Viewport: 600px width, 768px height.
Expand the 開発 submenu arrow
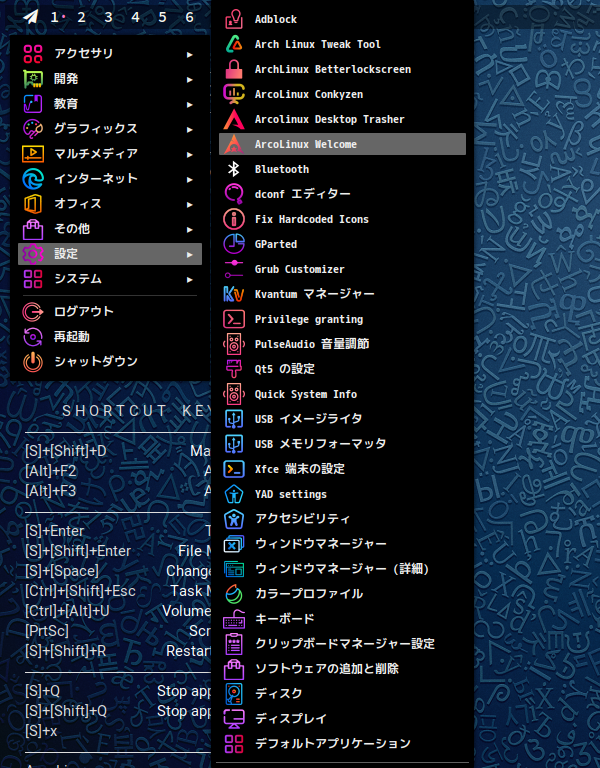[190, 79]
